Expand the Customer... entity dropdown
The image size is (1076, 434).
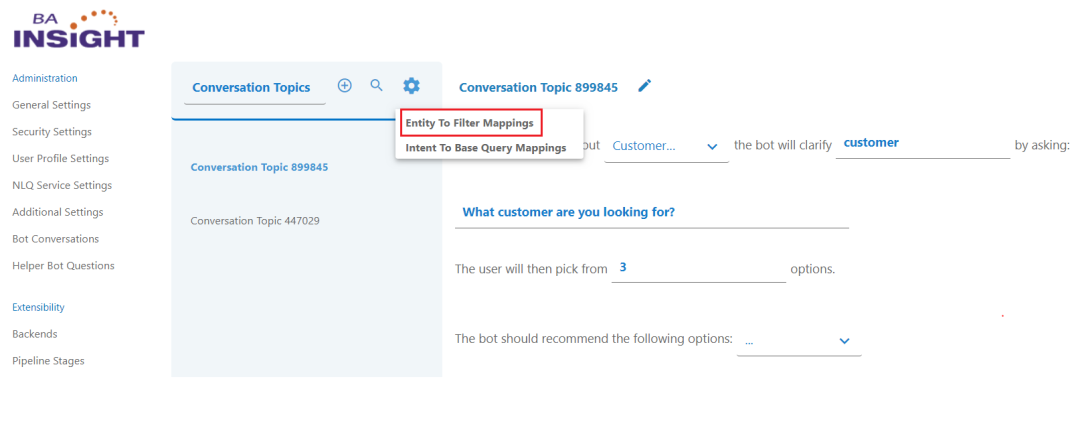pyautogui.click(x=665, y=146)
